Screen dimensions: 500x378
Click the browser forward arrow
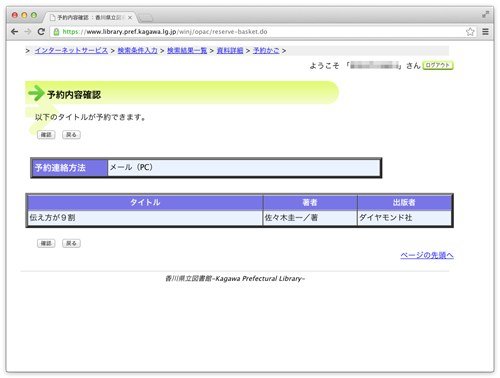(x=28, y=32)
